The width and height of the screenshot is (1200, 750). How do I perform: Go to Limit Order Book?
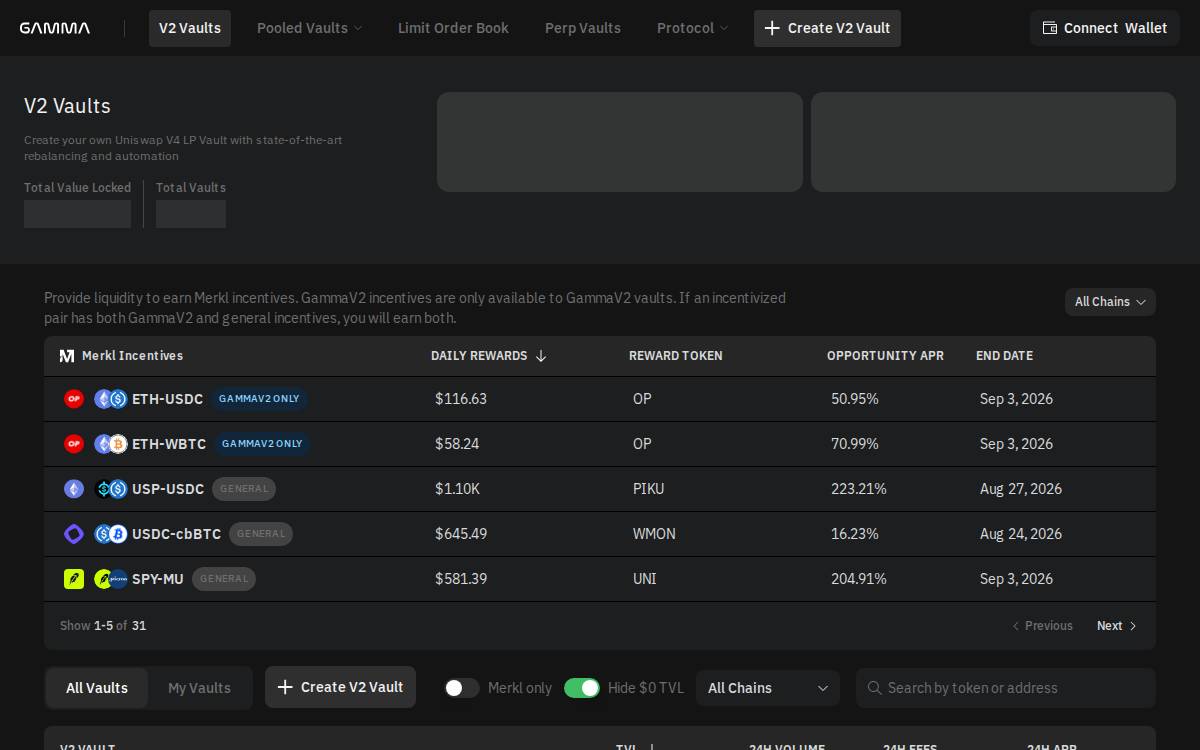[453, 28]
